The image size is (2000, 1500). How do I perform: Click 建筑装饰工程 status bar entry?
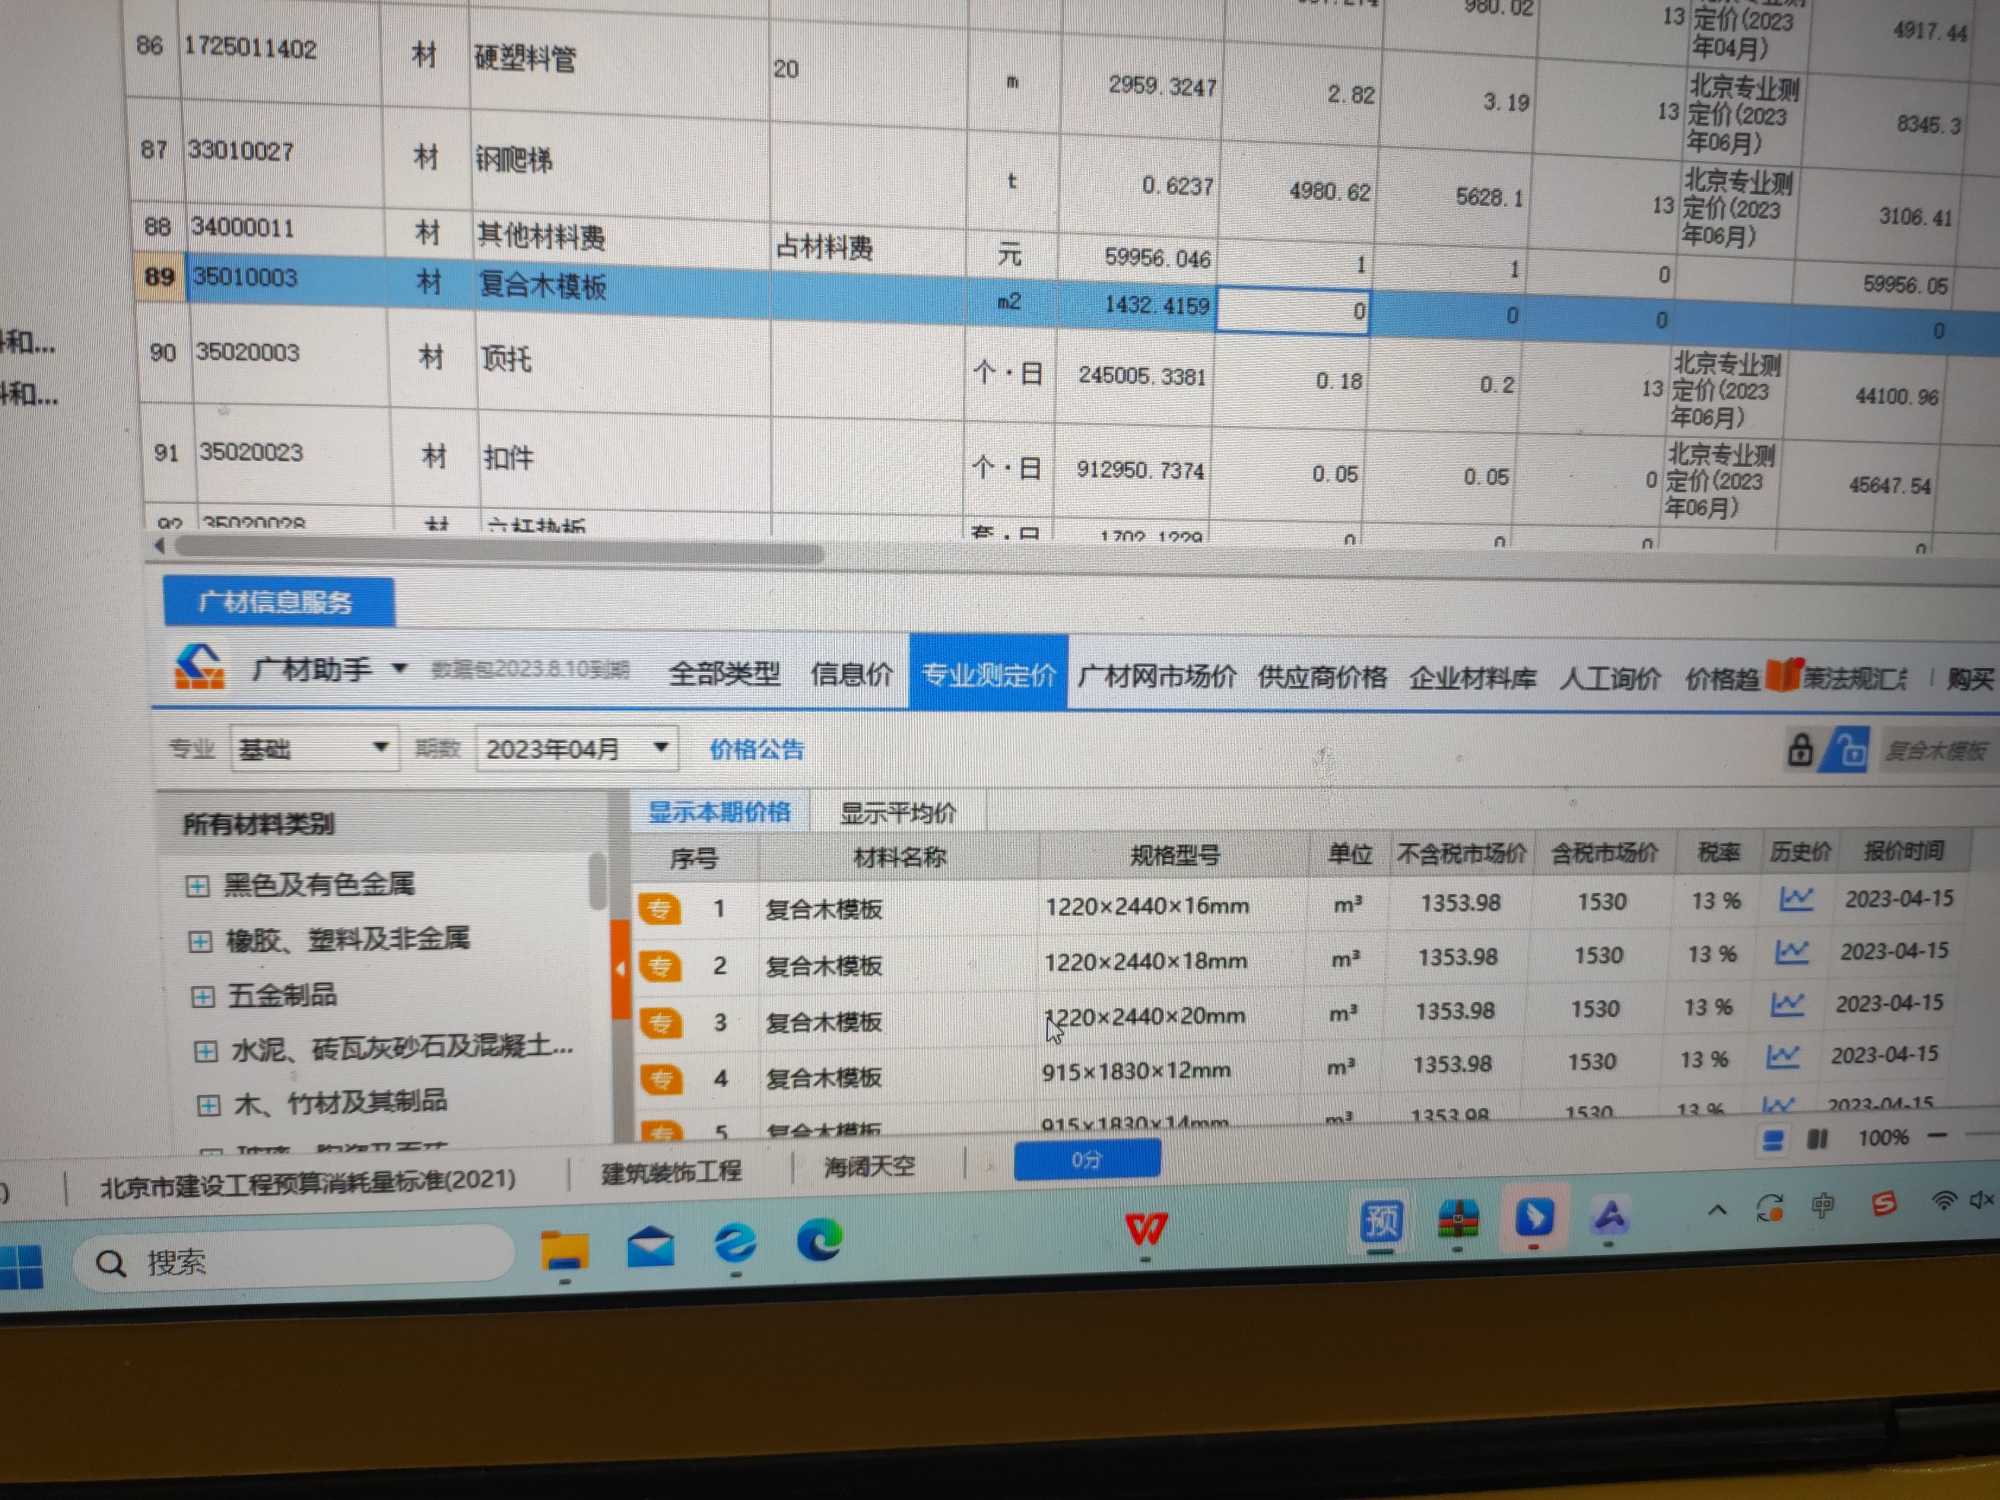(x=671, y=1171)
